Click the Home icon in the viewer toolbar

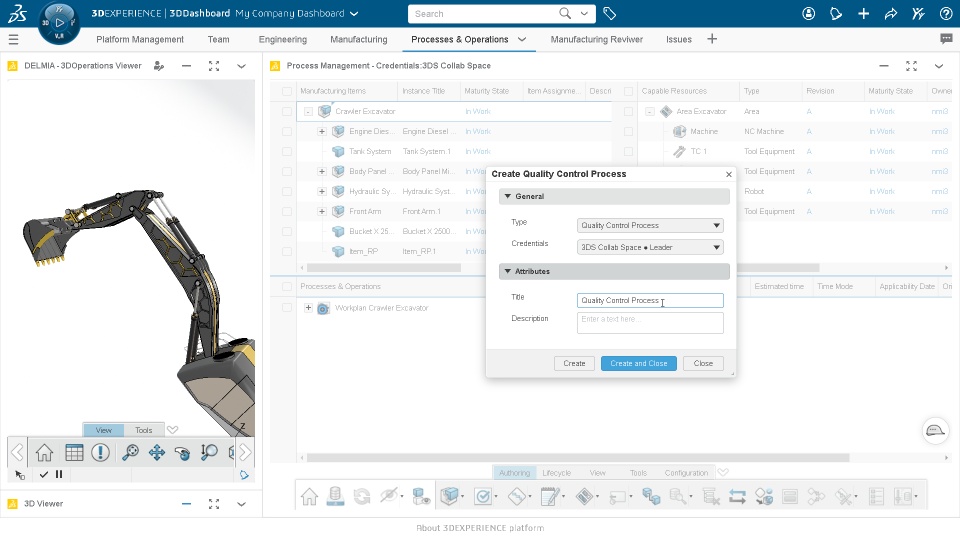tap(44, 452)
